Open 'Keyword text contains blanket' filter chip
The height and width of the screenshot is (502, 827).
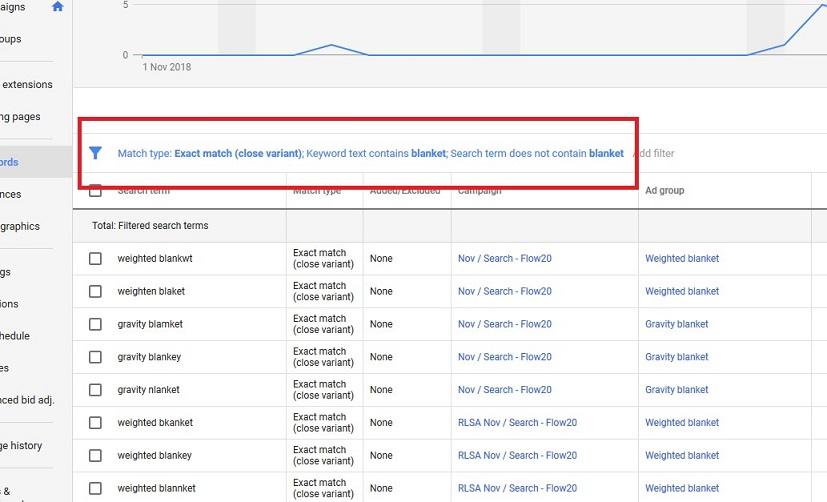coord(375,154)
